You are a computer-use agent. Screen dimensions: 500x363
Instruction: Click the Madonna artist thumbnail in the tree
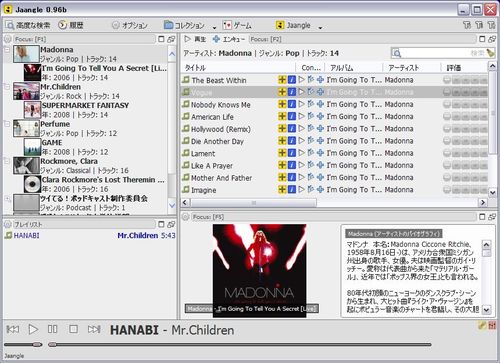click(26, 54)
